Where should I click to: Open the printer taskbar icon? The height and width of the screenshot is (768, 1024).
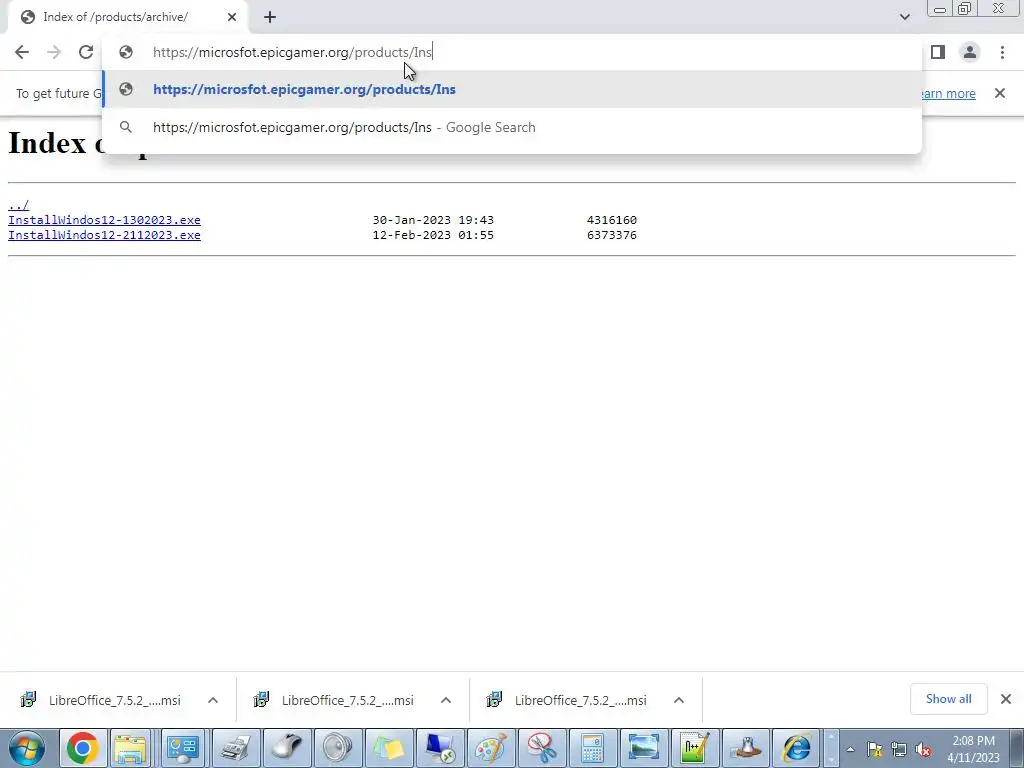pos(235,748)
